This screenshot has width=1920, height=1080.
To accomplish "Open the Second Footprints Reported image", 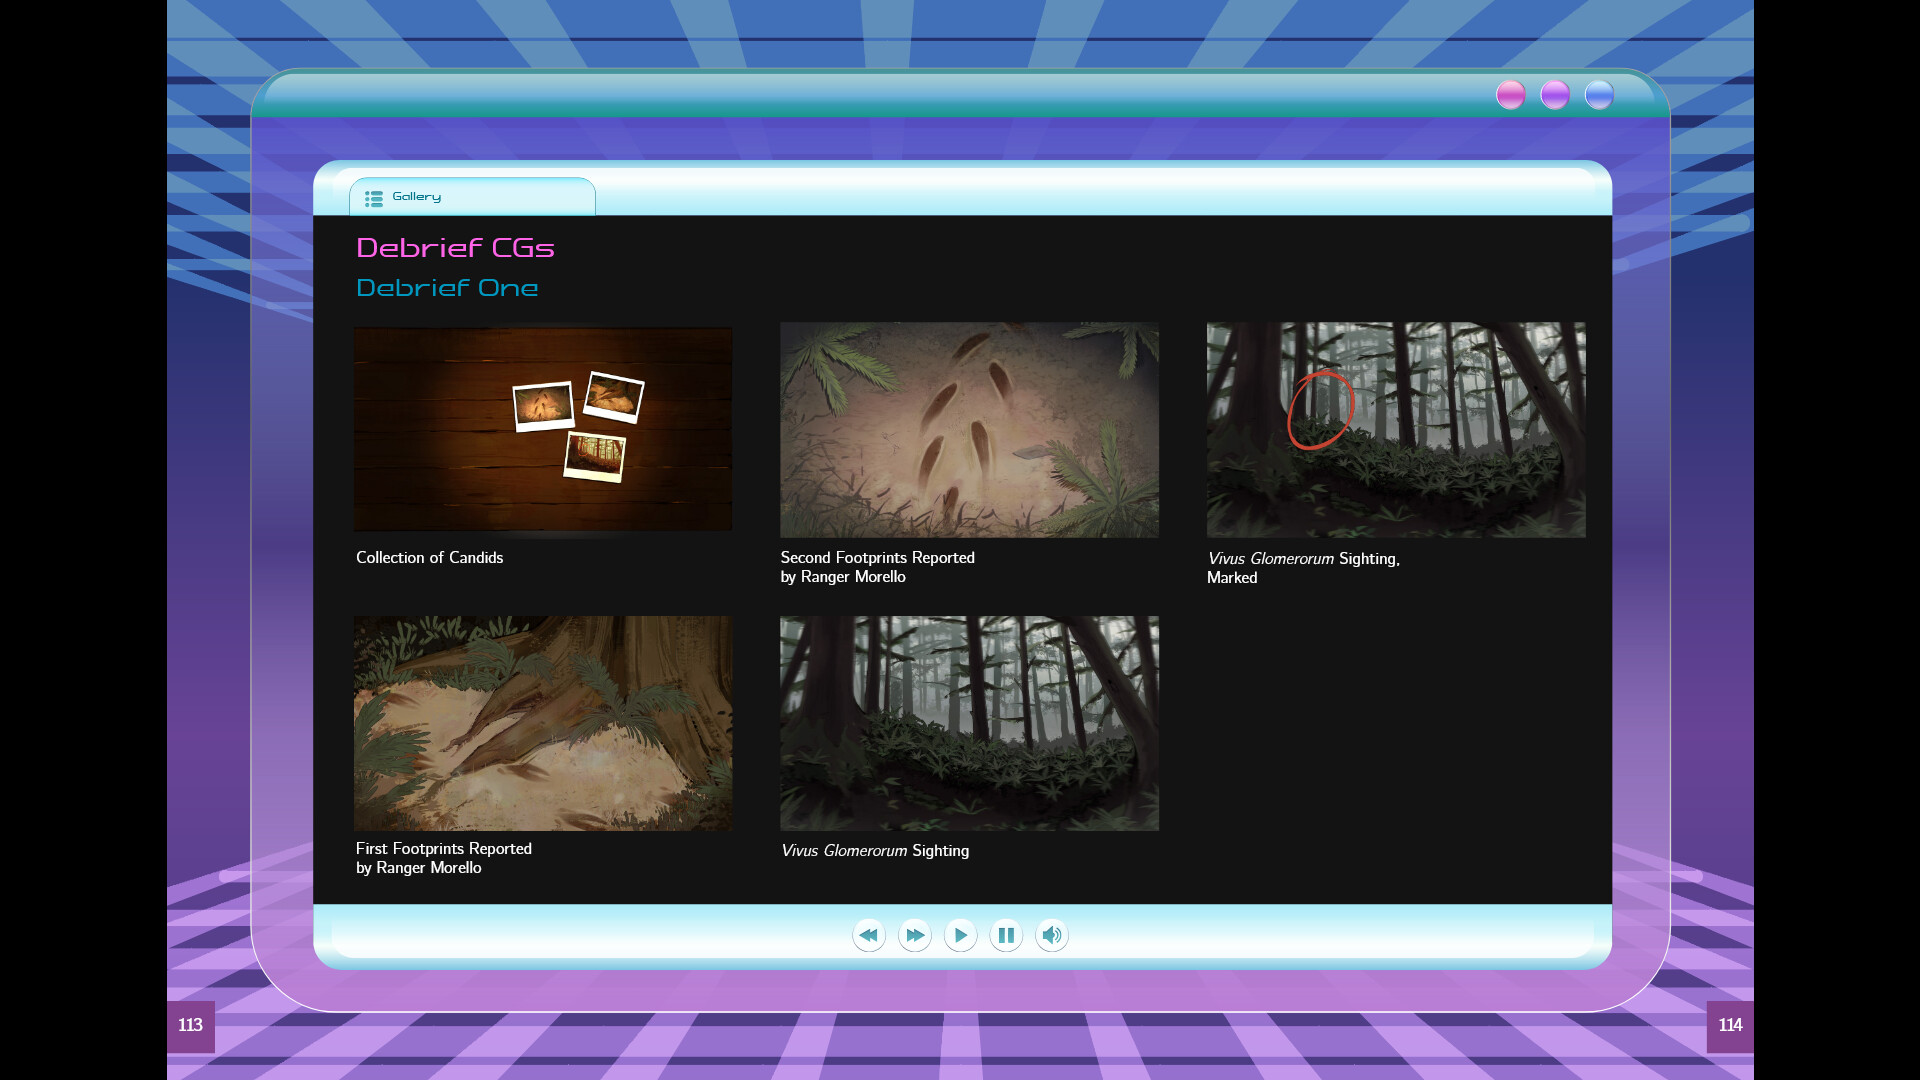I will coord(969,429).
